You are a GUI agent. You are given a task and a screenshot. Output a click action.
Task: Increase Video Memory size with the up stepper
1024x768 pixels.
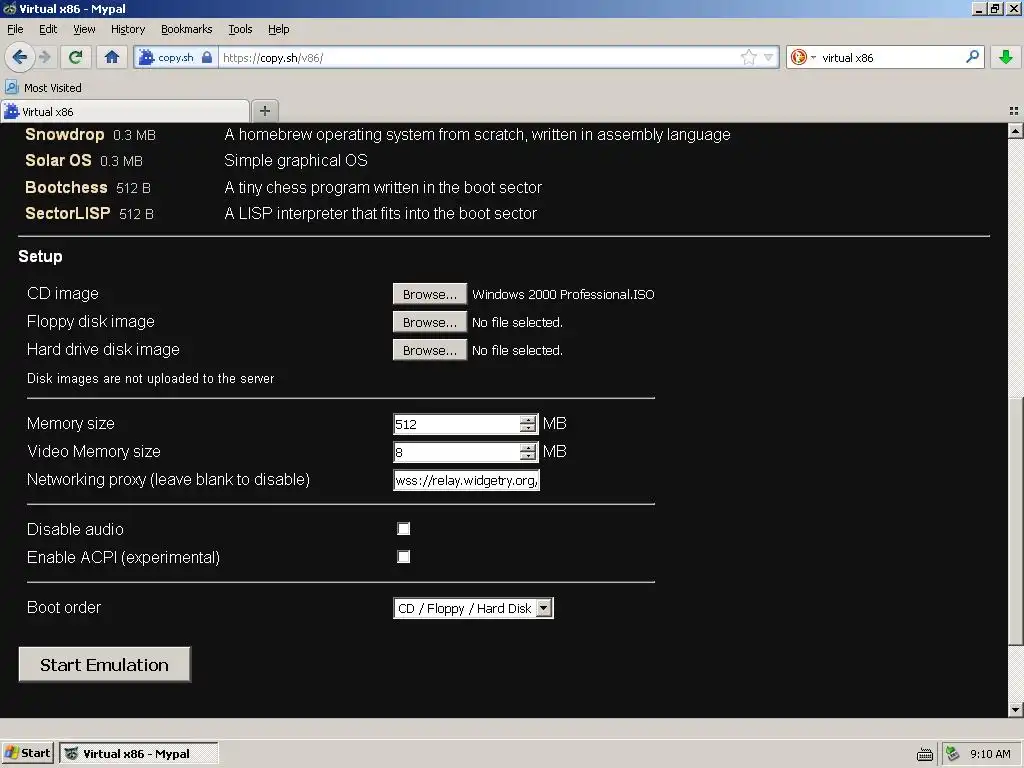point(528,448)
